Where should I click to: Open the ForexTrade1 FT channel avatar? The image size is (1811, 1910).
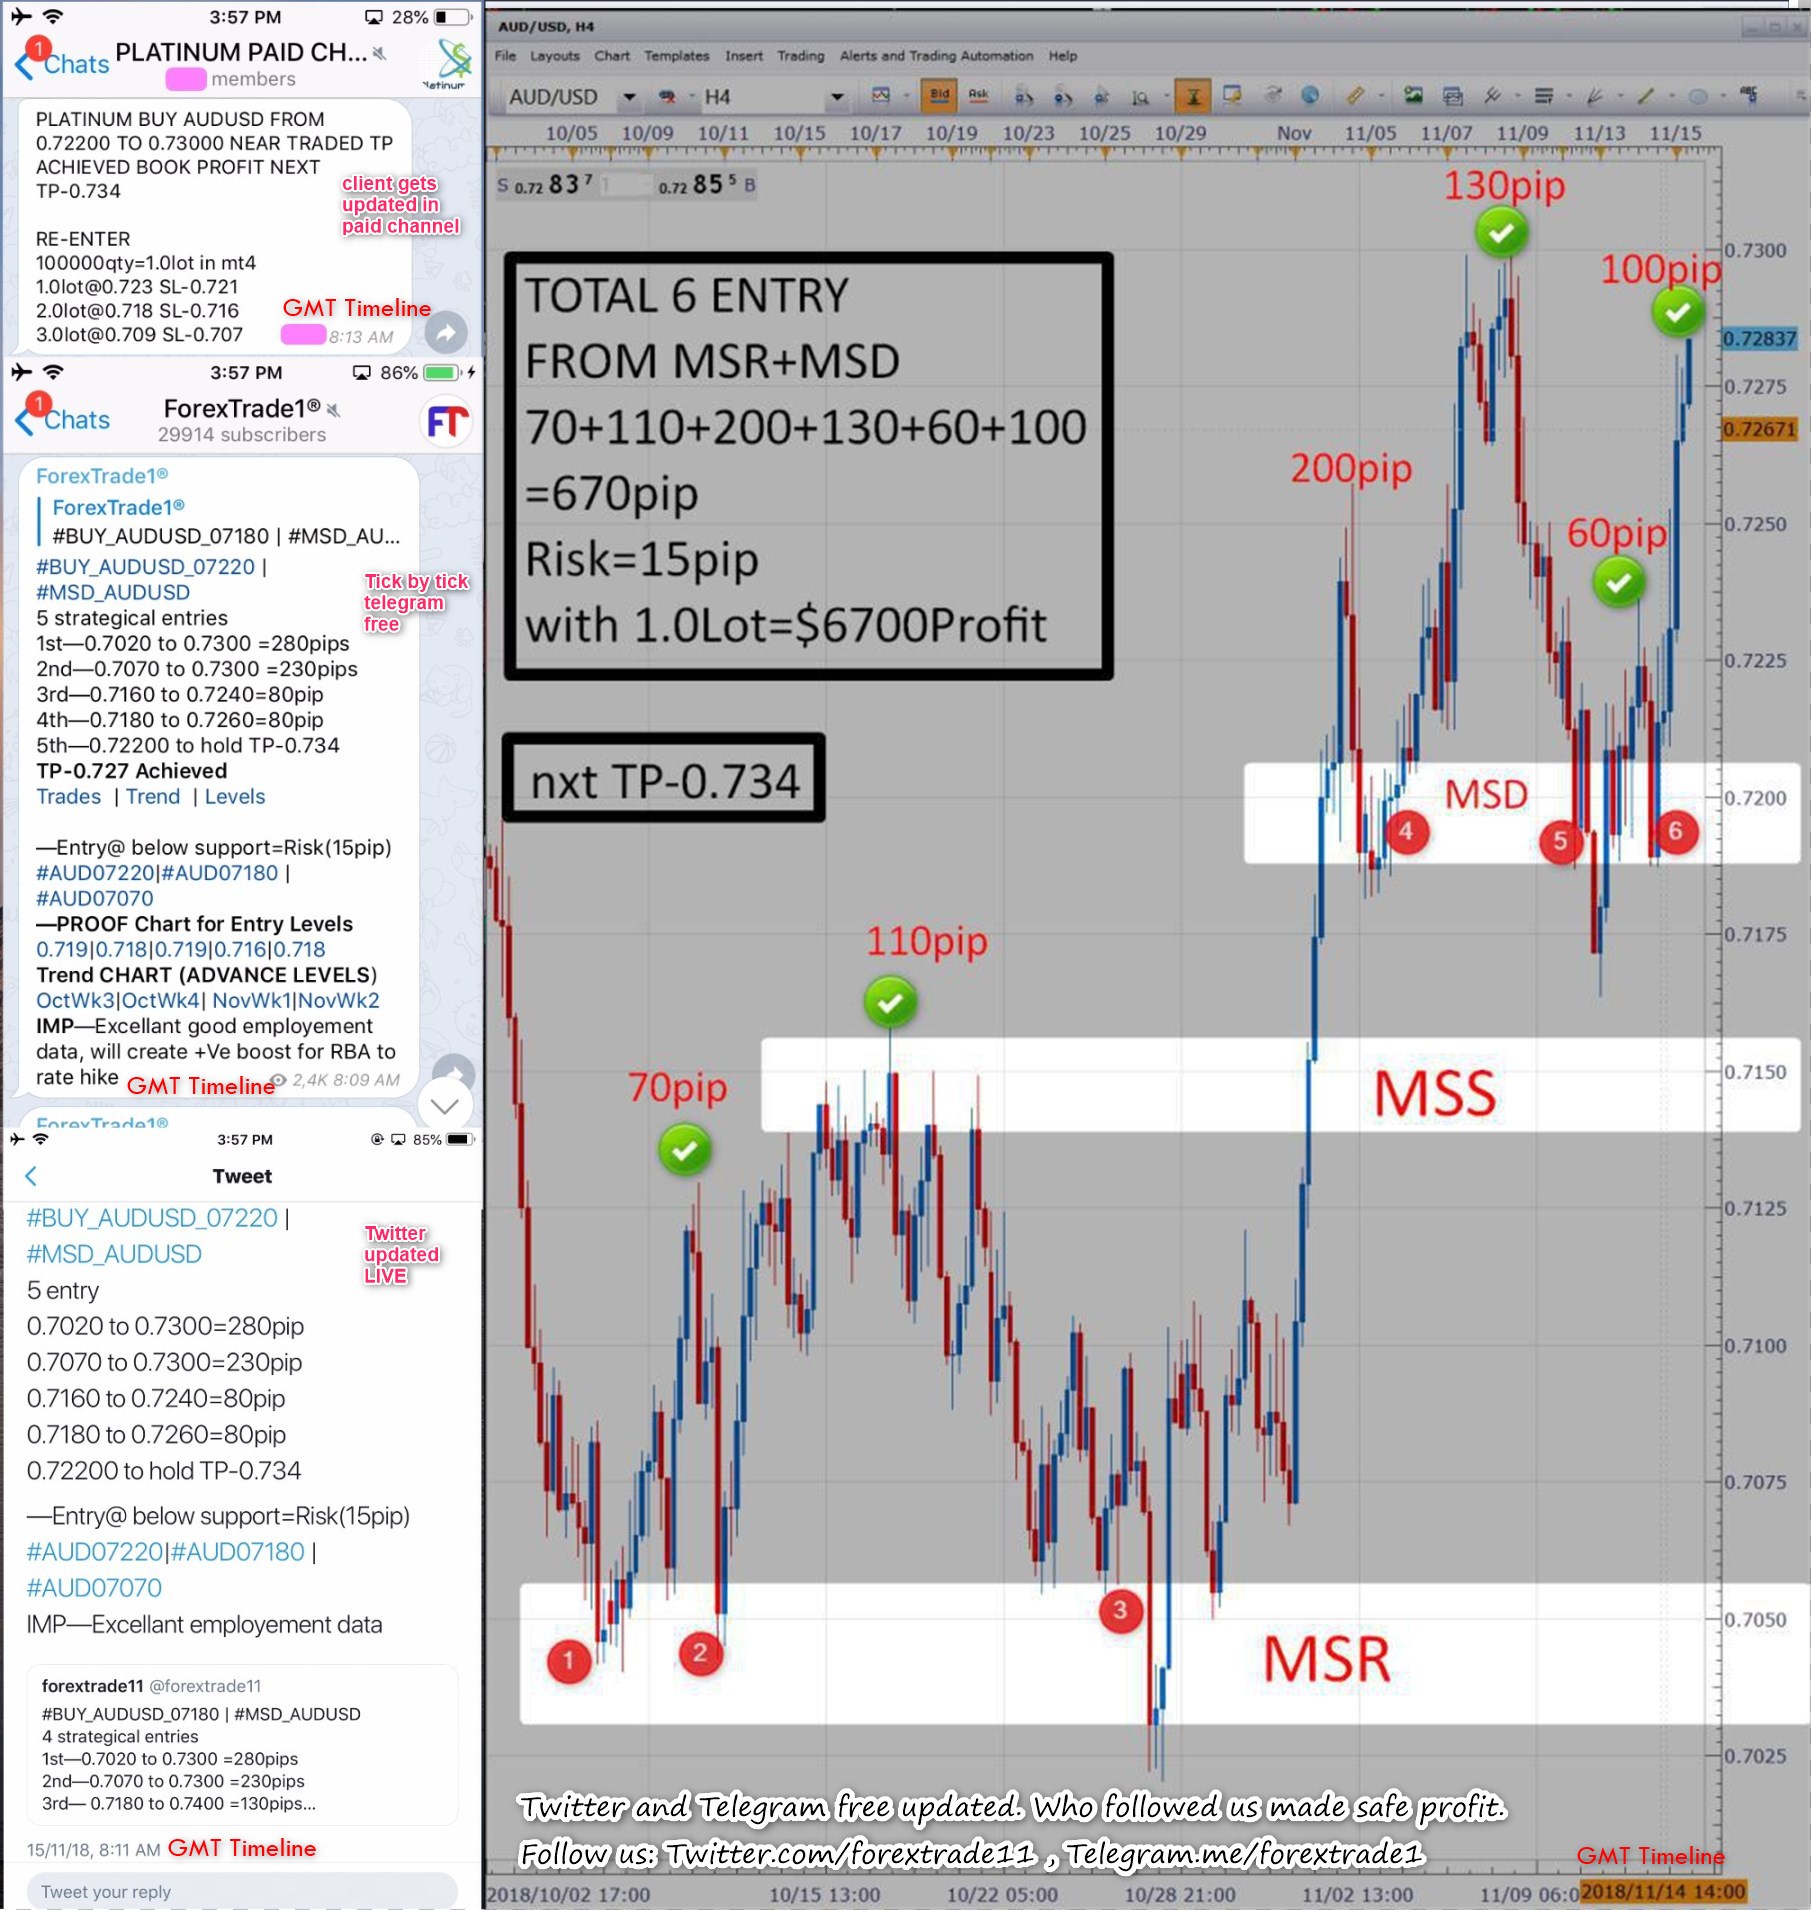coord(447,423)
